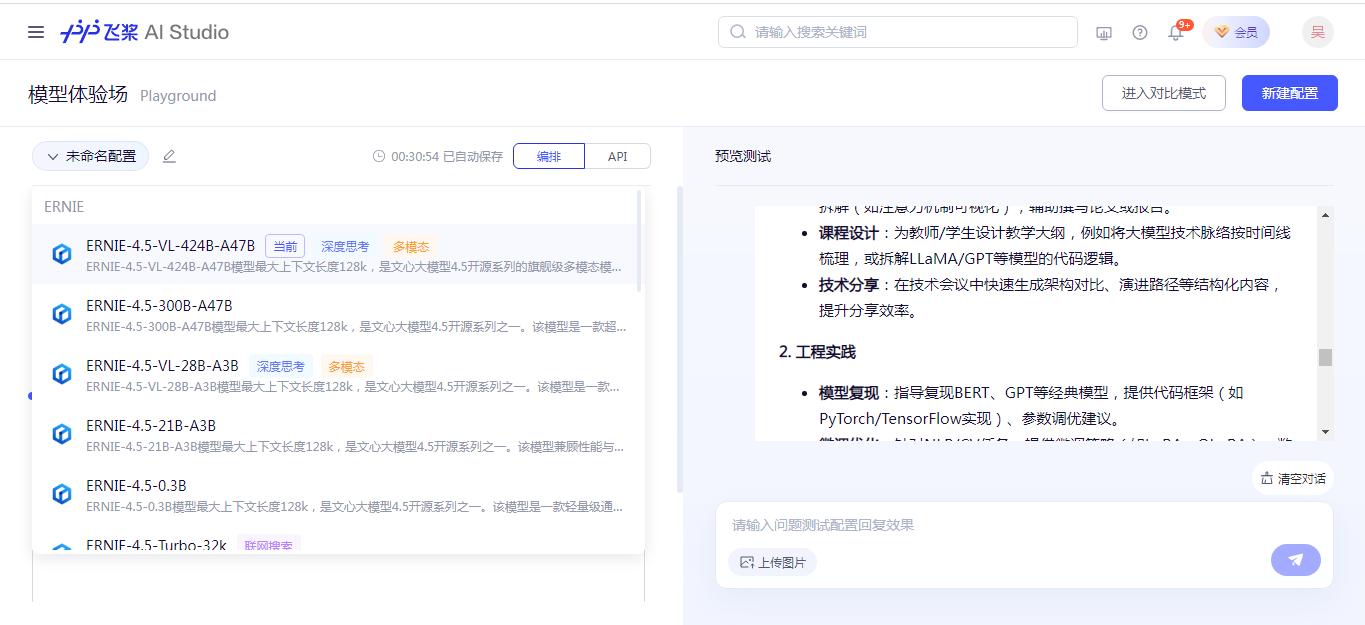Switch to the API tab
This screenshot has height=625, width=1365.
pyautogui.click(x=618, y=156)
